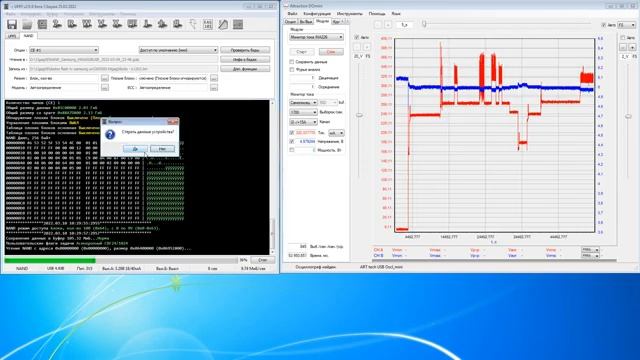The width and height of the screenshot is (640, 360).
Task: Click the browse button next to Режим field
Action: click(104, 78)
